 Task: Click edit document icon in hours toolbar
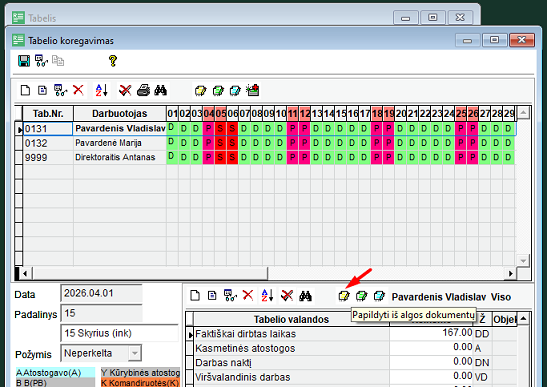212,296
